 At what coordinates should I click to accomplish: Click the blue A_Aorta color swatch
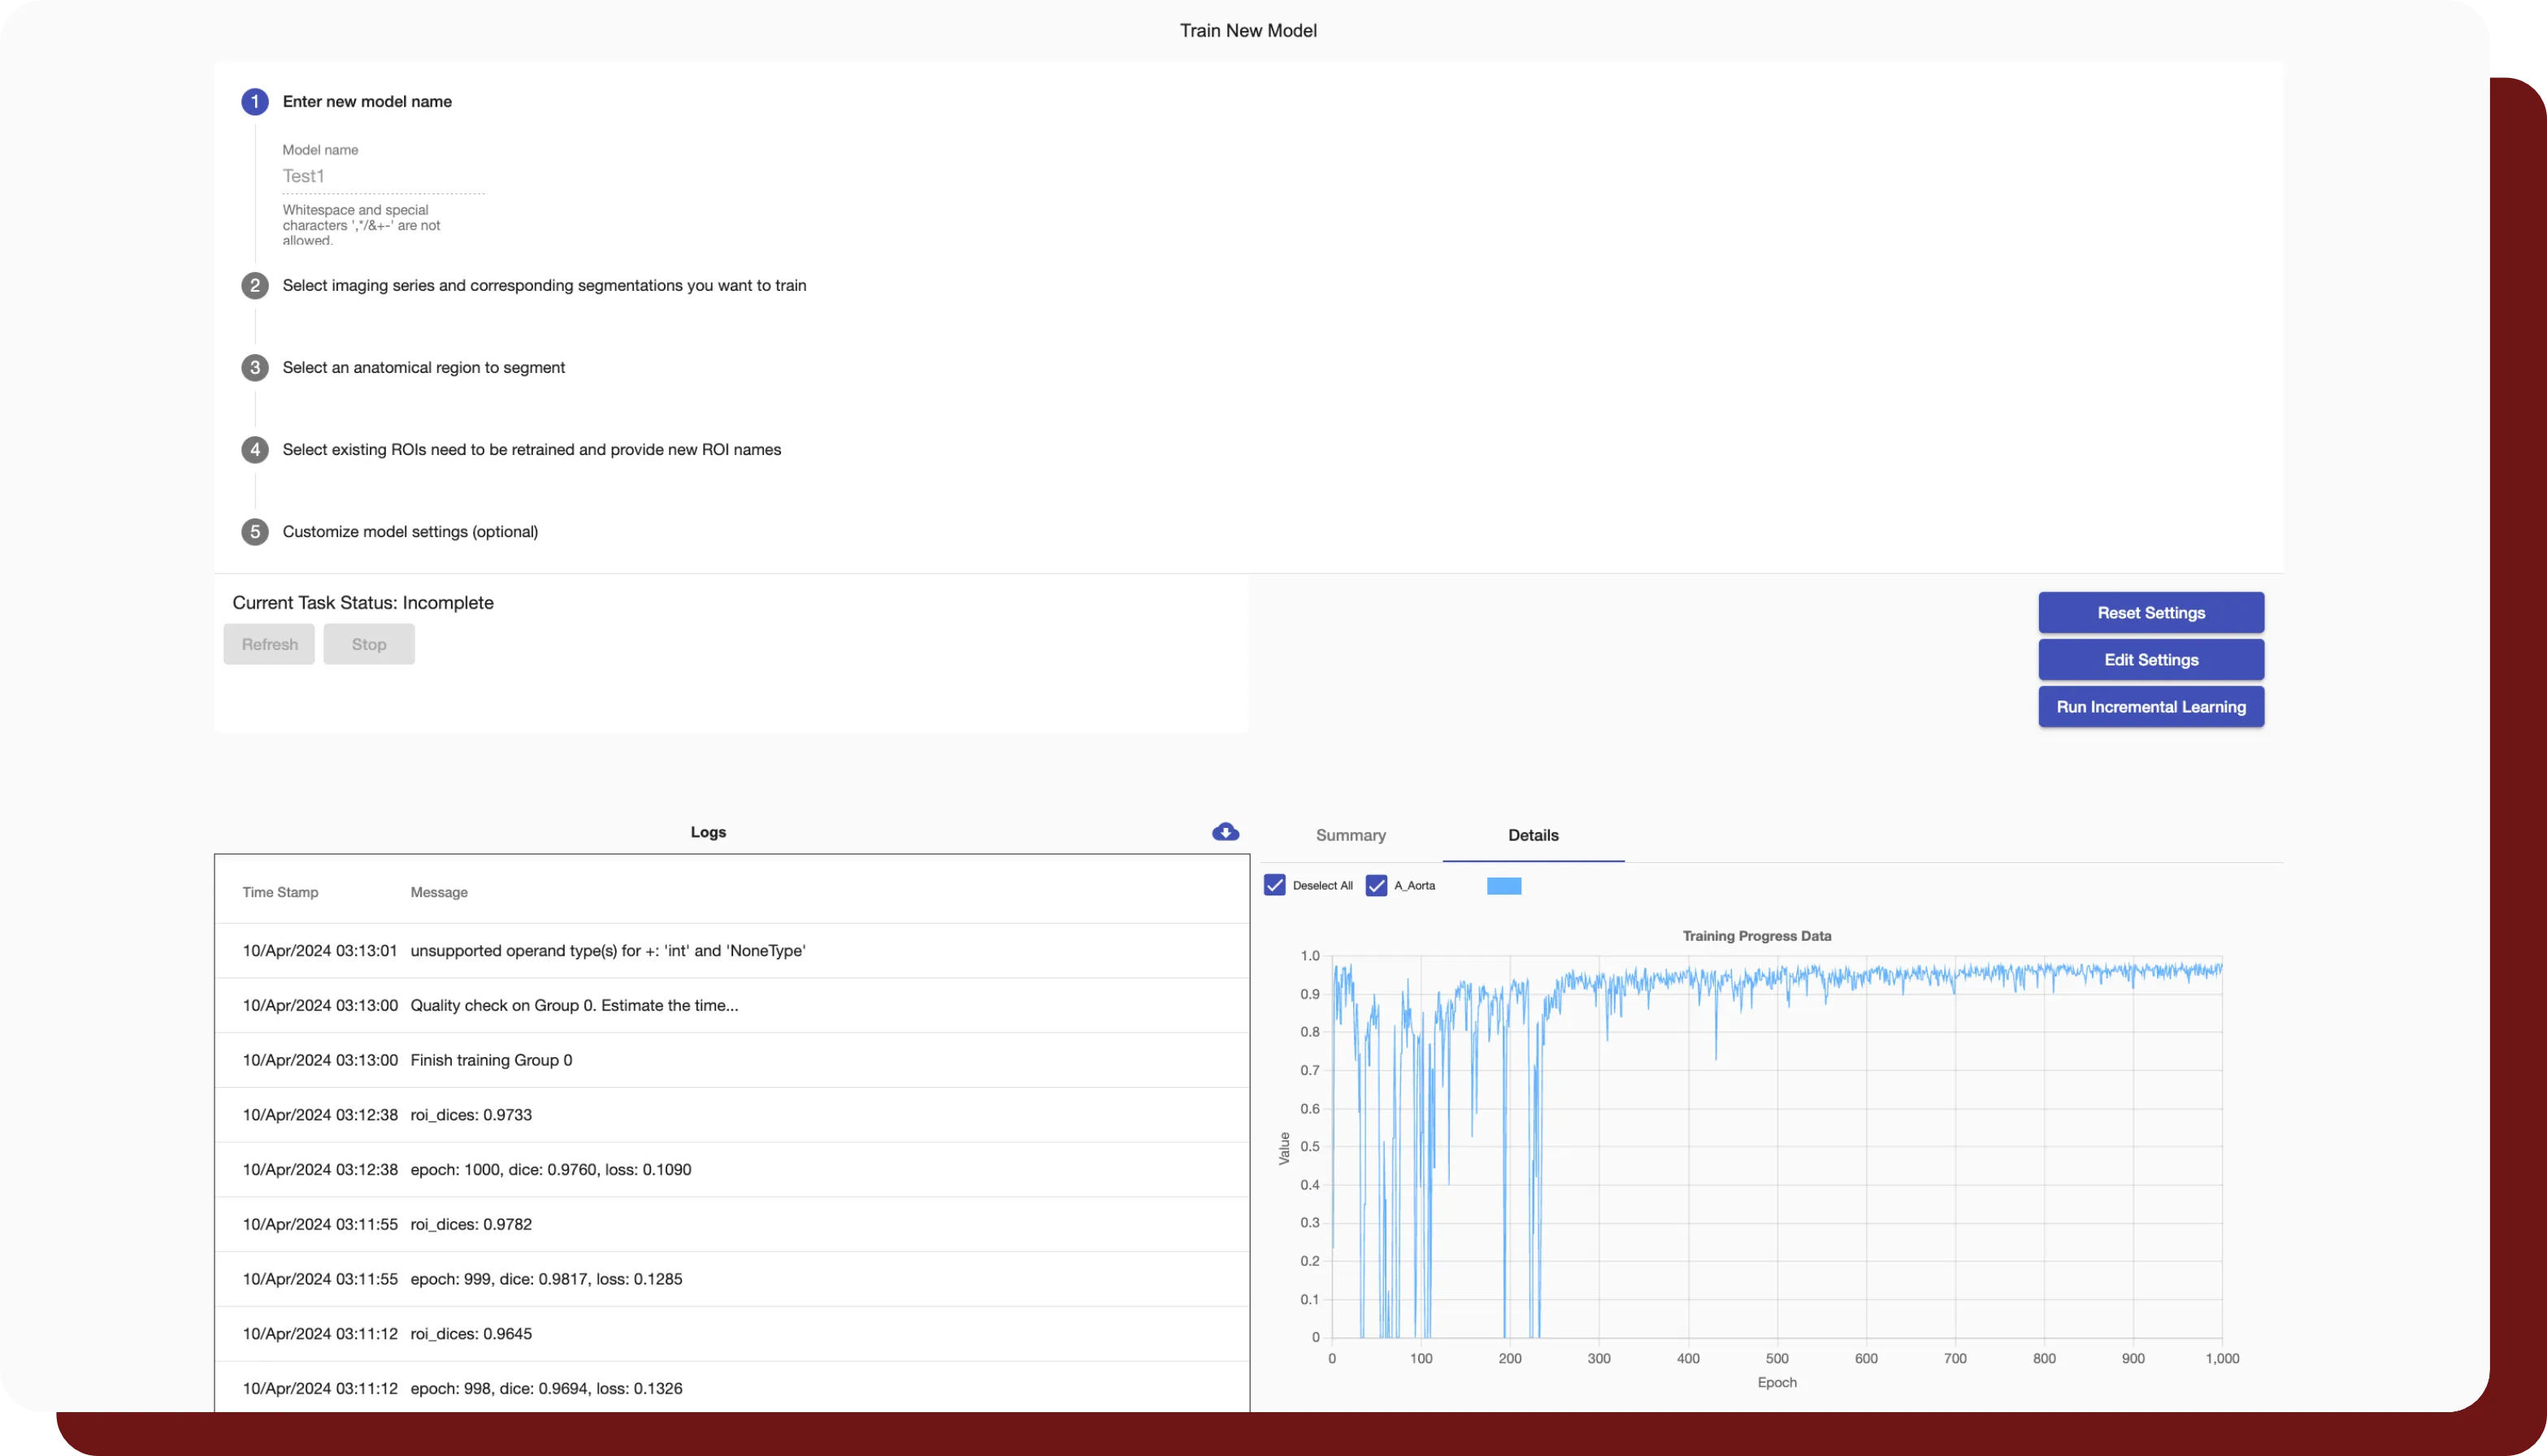1503,886
